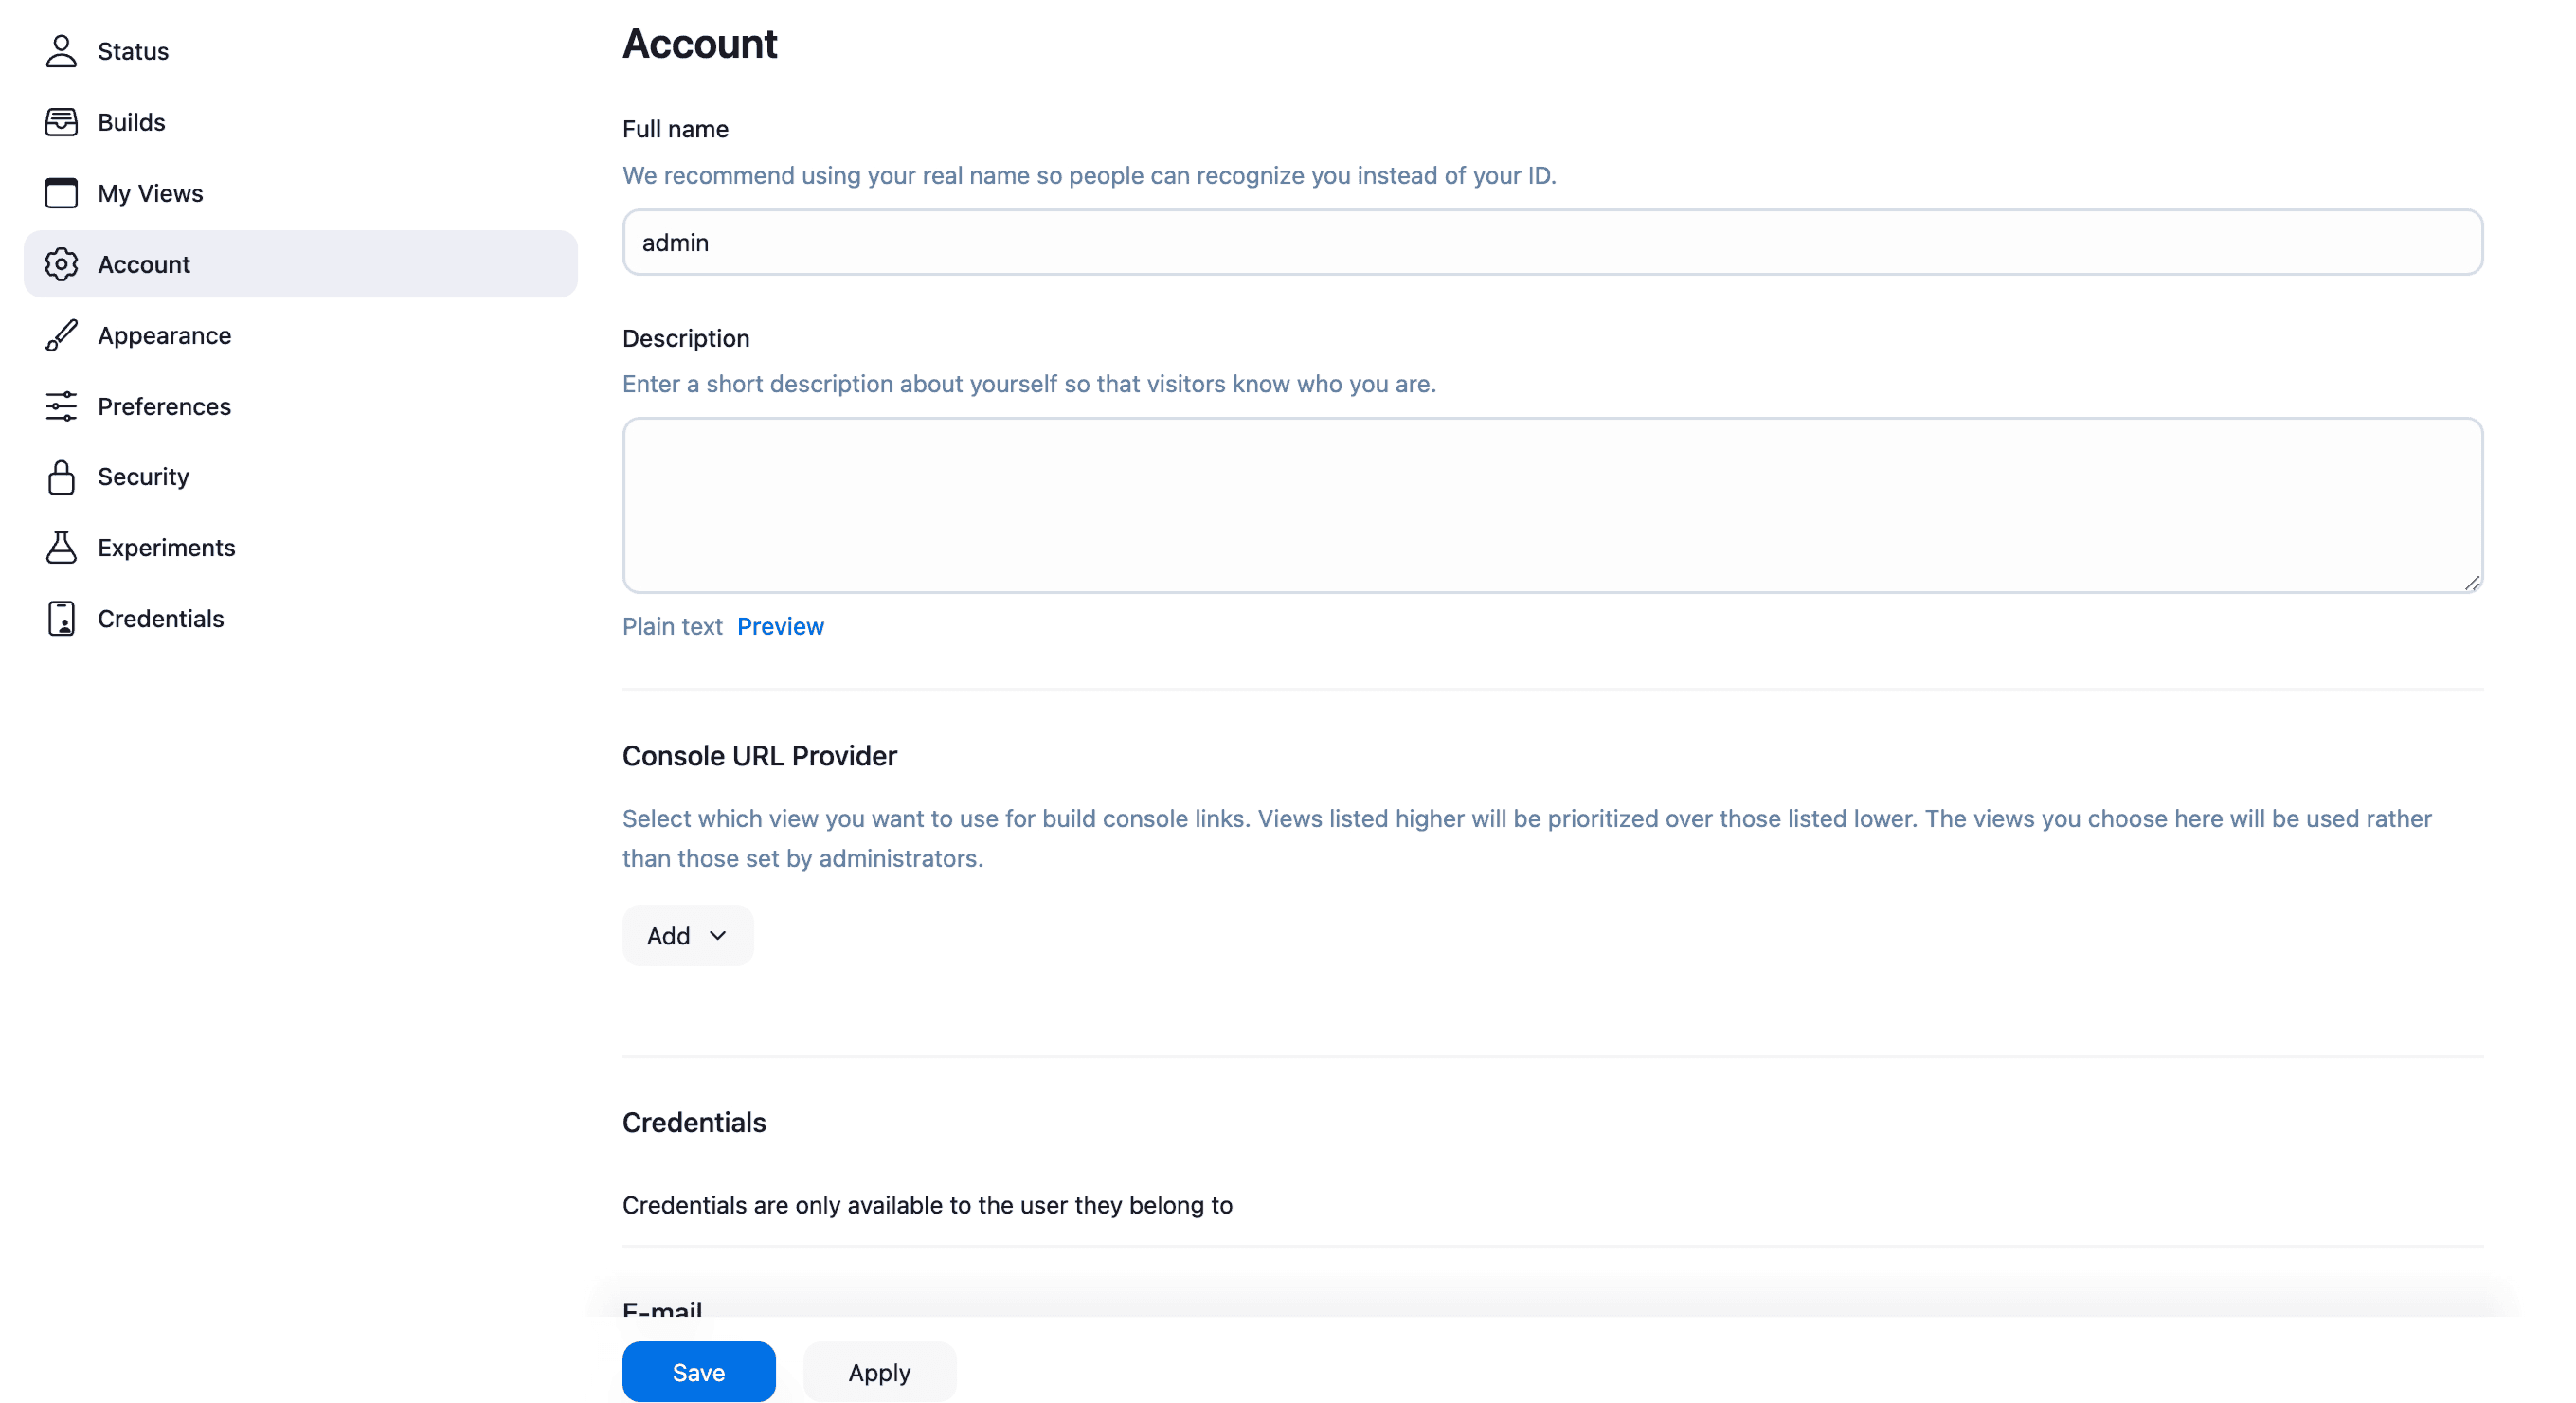
Task: Click the Preview link below Description
Action: pos(780,626)
